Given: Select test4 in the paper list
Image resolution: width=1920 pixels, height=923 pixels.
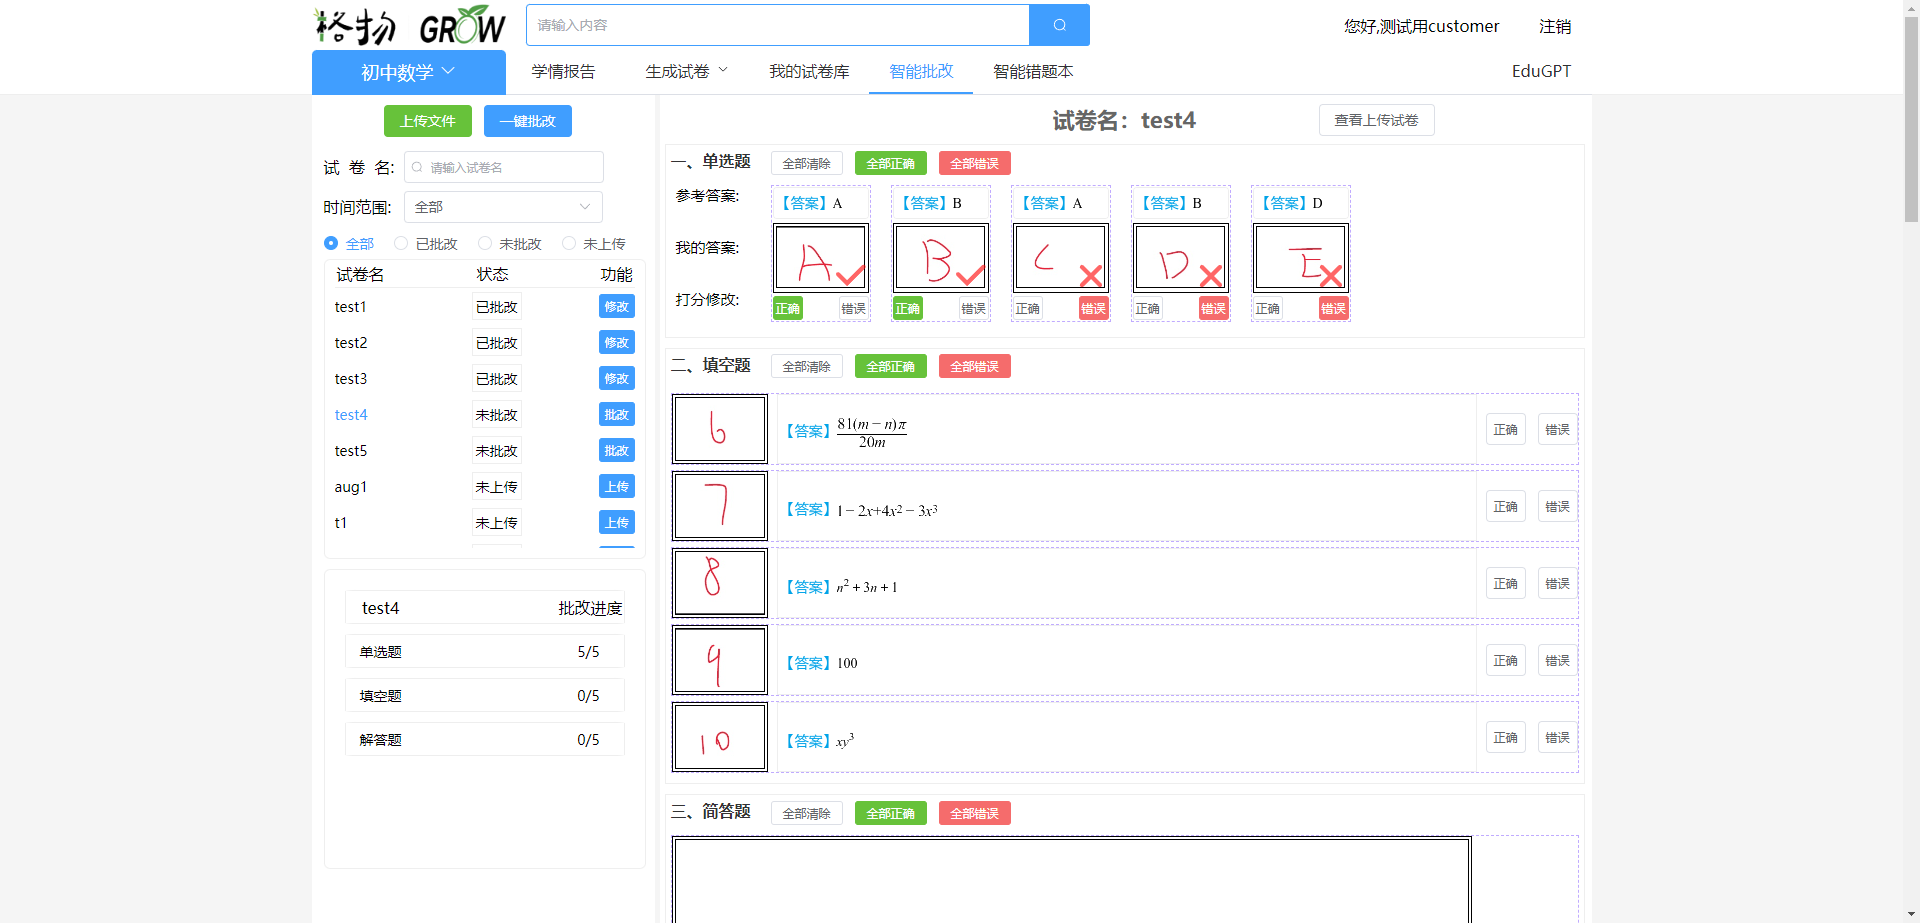Looking at the screenshot, I should 351,415.
